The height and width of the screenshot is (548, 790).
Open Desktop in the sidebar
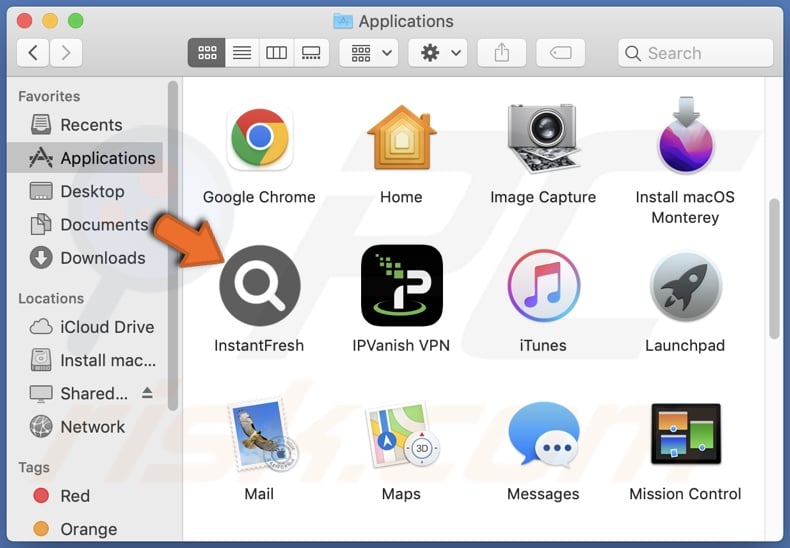(85, 191)
